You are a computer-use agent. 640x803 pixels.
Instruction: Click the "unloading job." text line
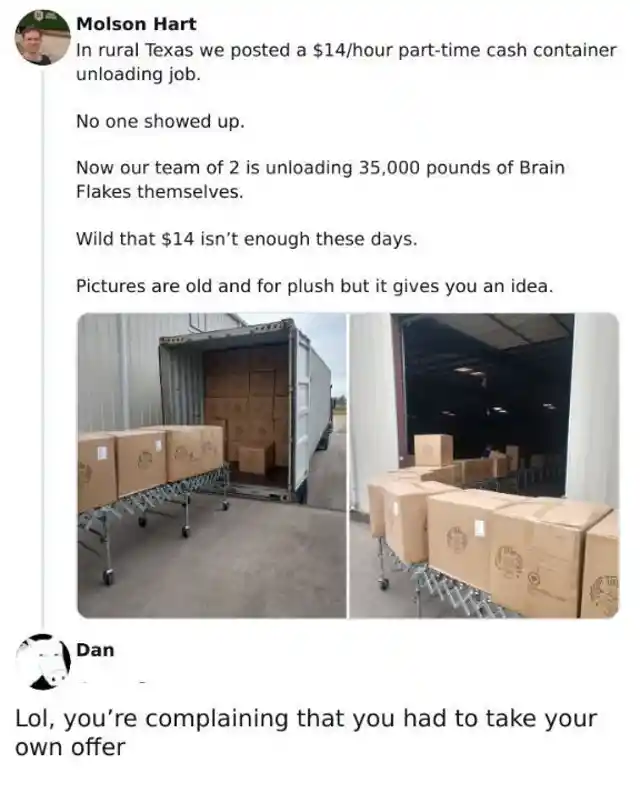pyautogui.click(x=138, y=74)
